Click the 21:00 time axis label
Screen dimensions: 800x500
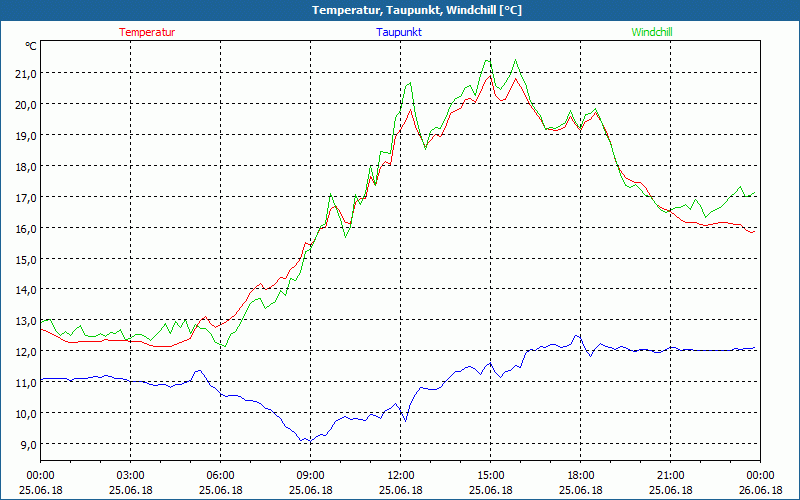[x=670, y=476]
